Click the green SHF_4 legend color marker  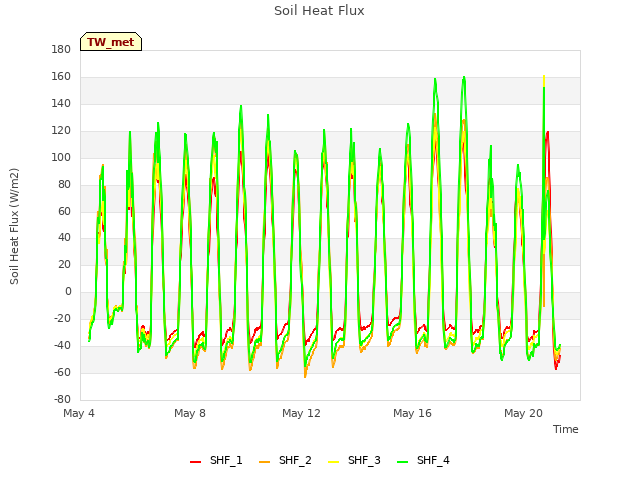point(402,462)
